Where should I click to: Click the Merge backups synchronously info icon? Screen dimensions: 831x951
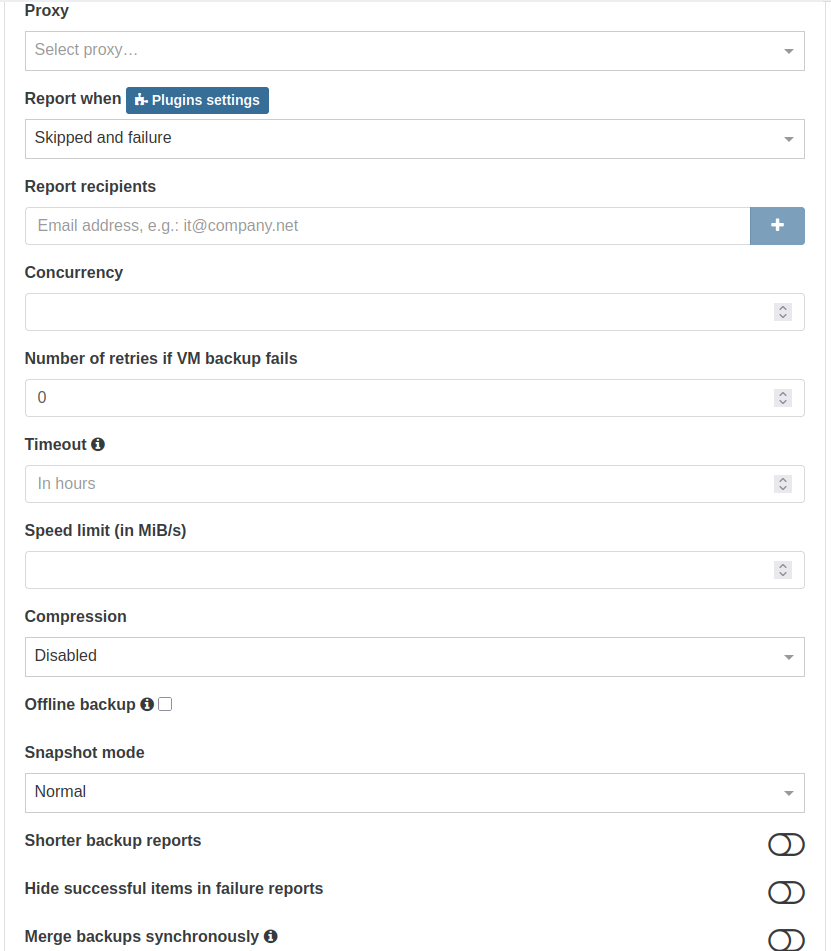point(270,936)
